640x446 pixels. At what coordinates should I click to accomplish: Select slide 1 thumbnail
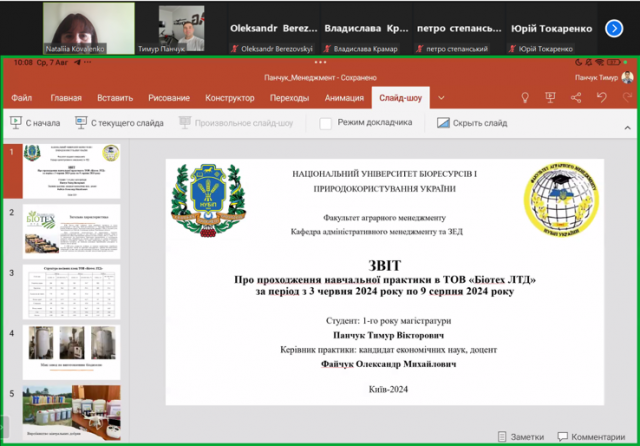point(71,171)
